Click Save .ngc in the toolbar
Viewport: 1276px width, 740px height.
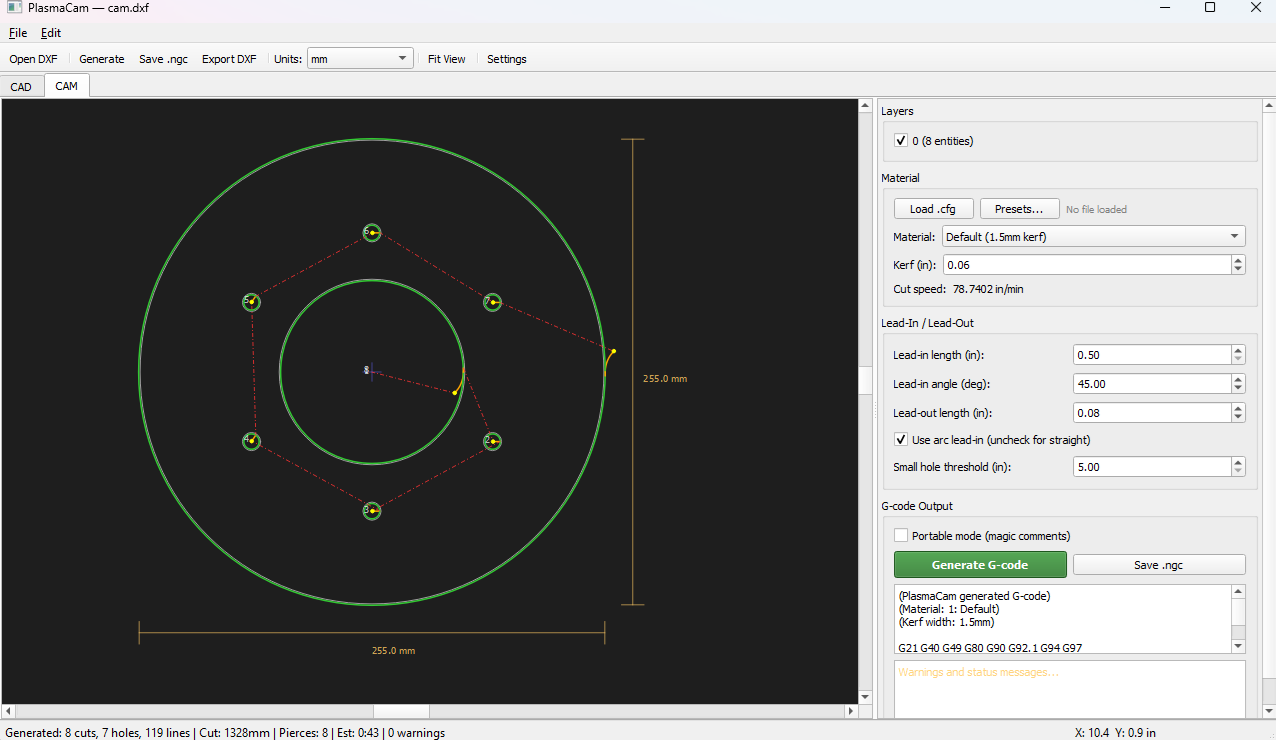163,59
